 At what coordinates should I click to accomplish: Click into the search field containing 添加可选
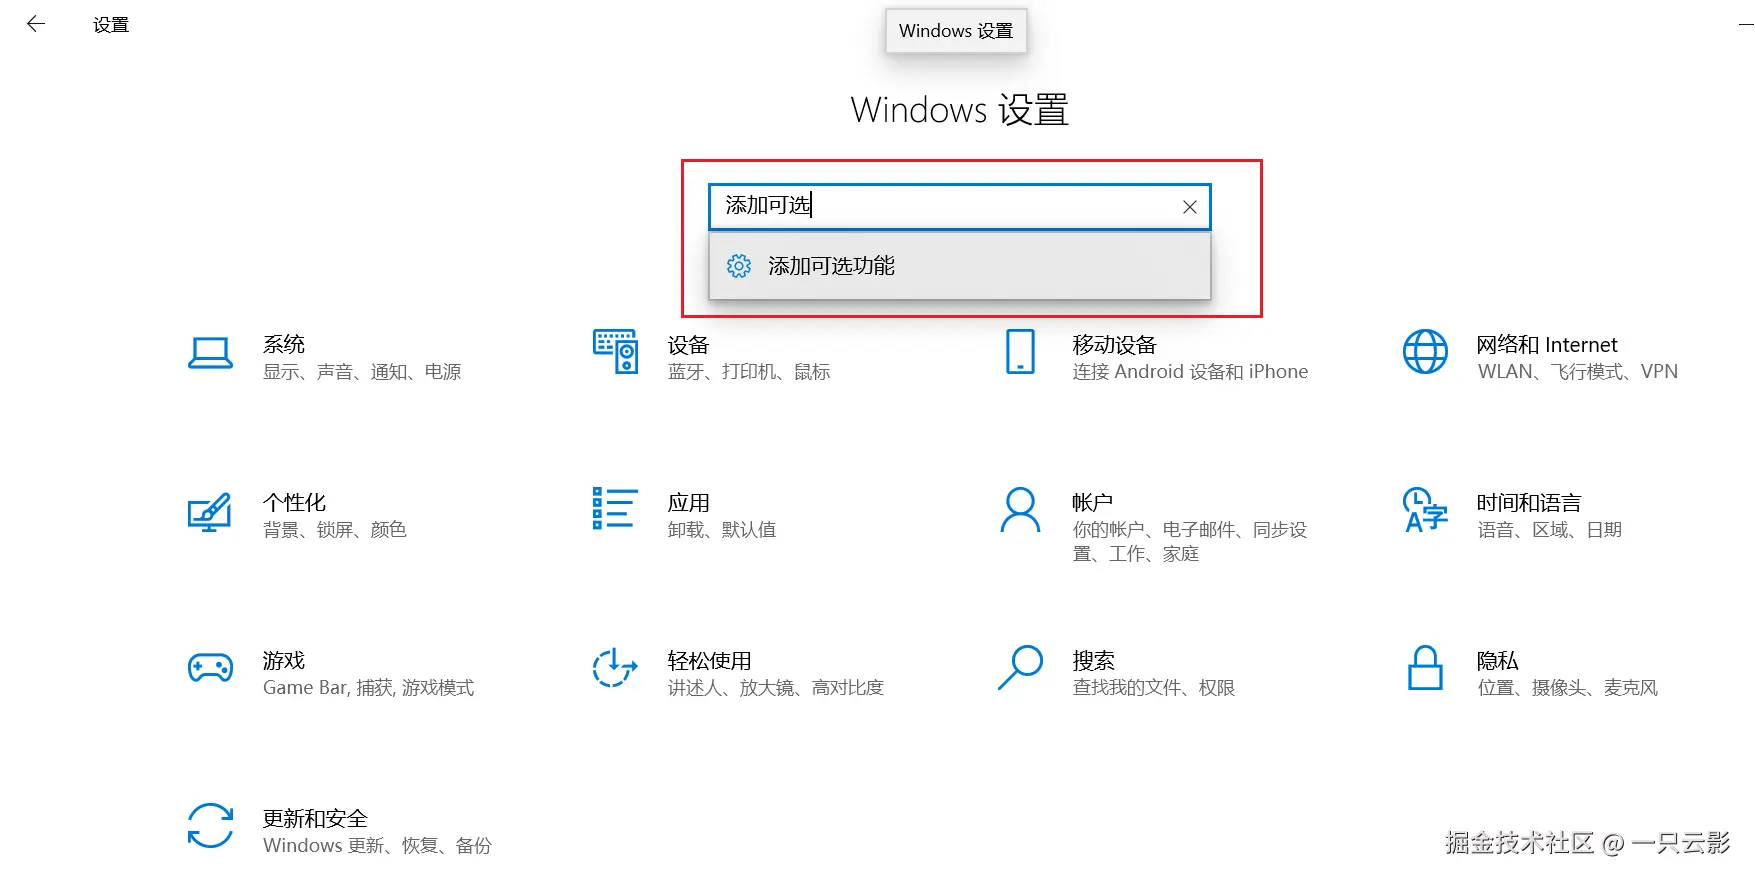coord(960,206)
